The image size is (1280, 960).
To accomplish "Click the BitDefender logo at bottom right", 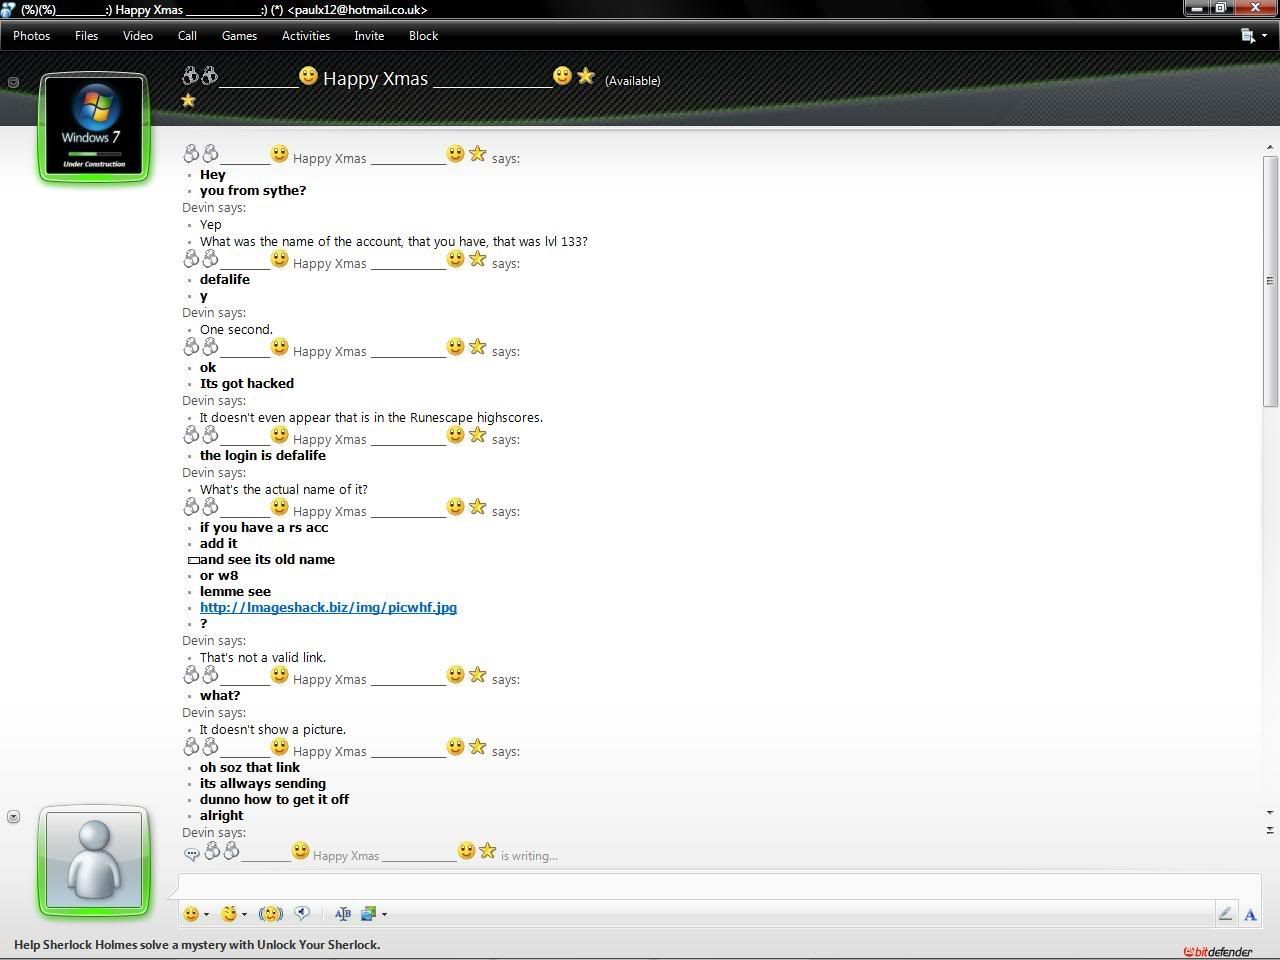I will pyautogui.click(x=1217, y=952).
